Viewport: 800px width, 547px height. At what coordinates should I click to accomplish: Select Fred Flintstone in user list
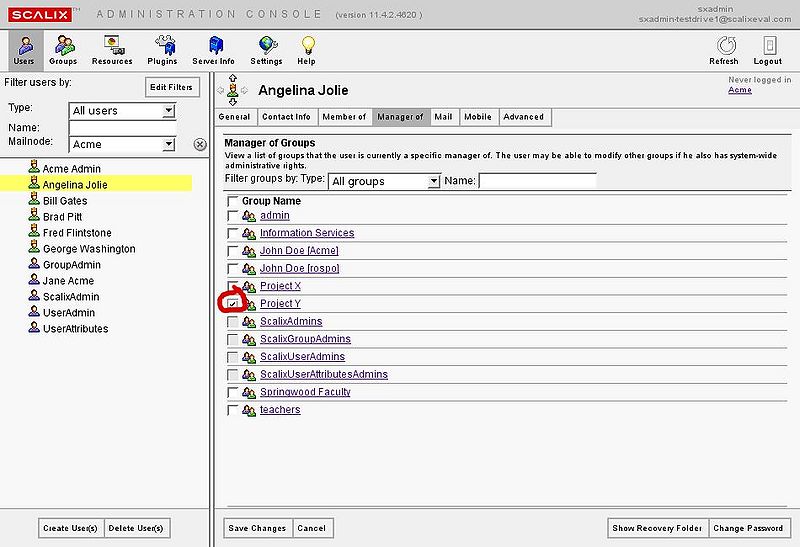(x=82, y=233)
